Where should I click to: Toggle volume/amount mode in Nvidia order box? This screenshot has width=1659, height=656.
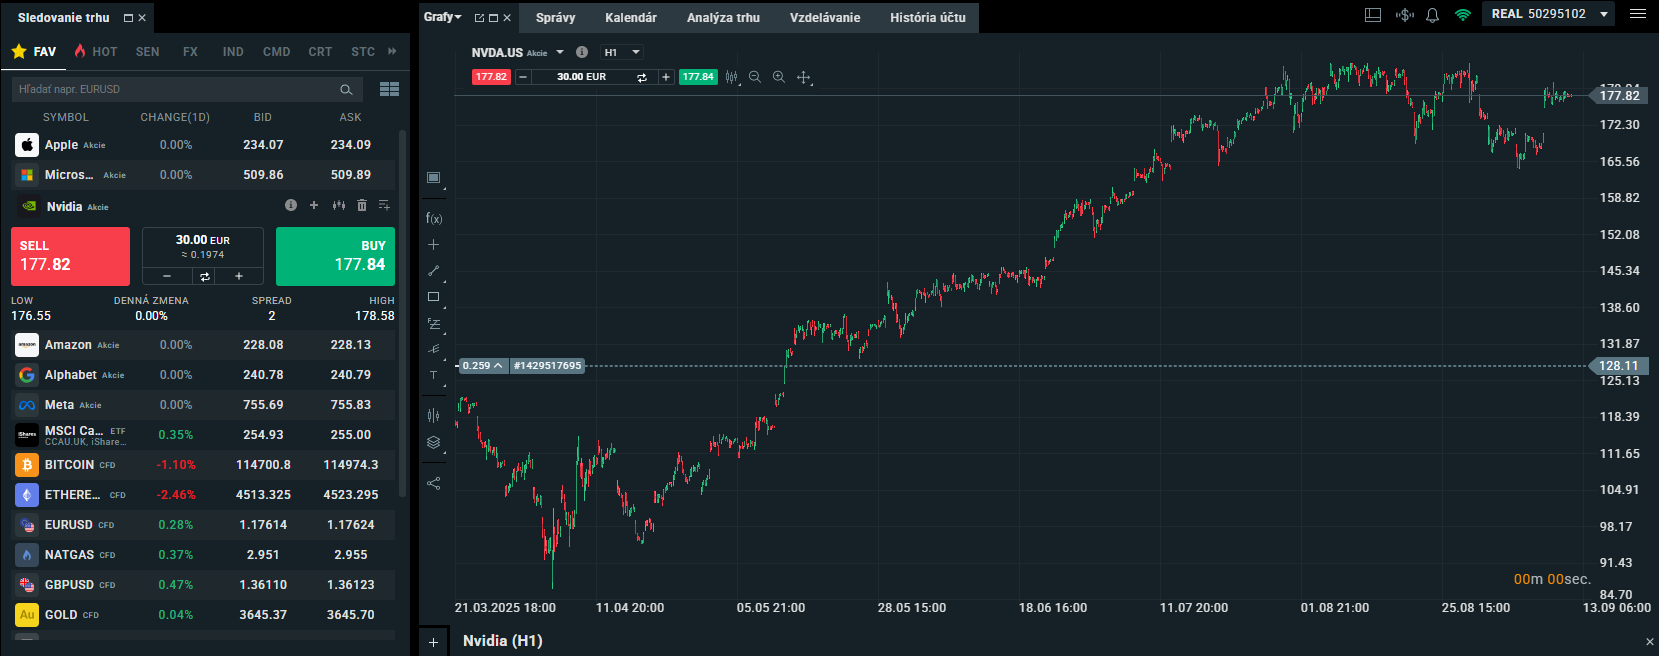point(204,276)
